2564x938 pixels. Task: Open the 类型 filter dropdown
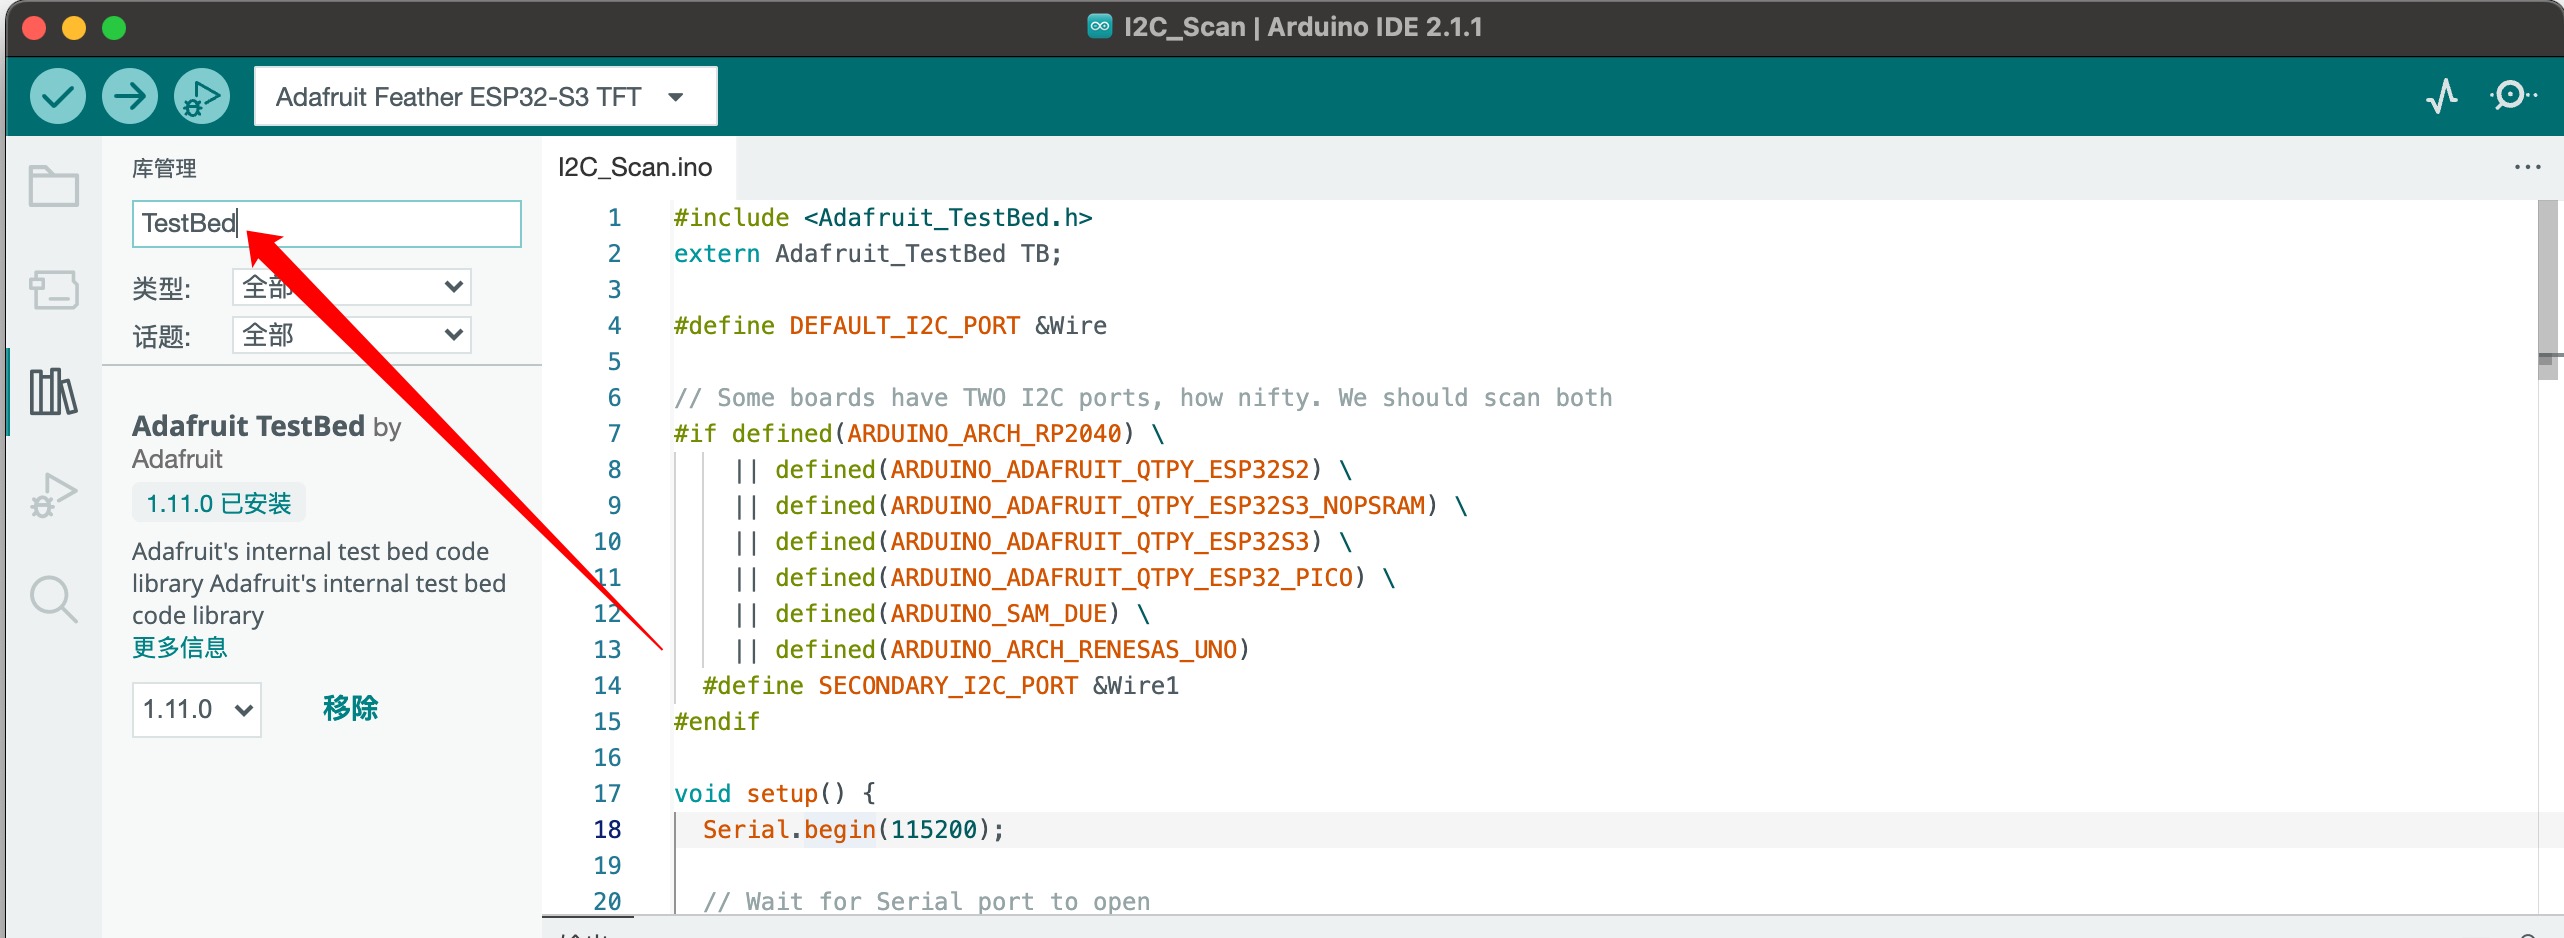point(352,288)
